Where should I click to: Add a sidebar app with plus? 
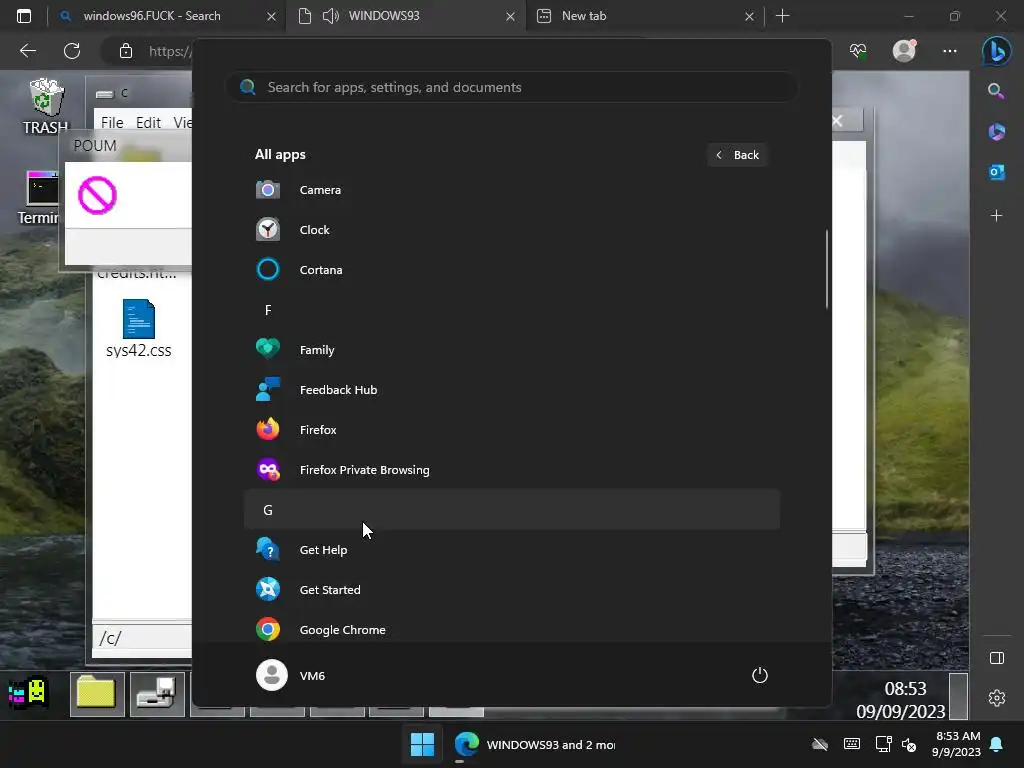coord(997,216)
